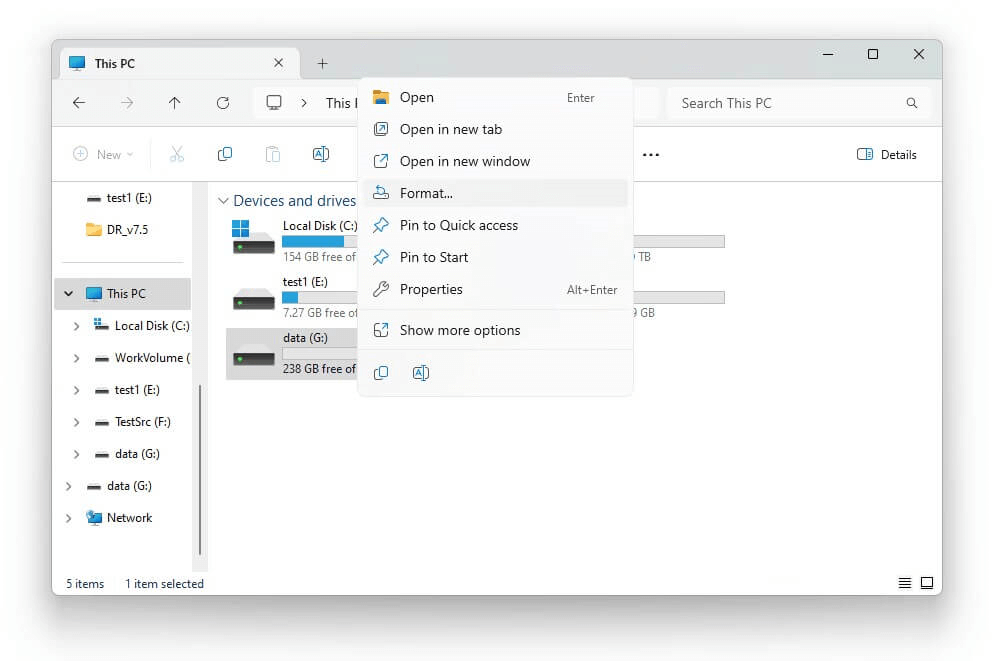Switch to large icons view in status bar

coord(926,583)
